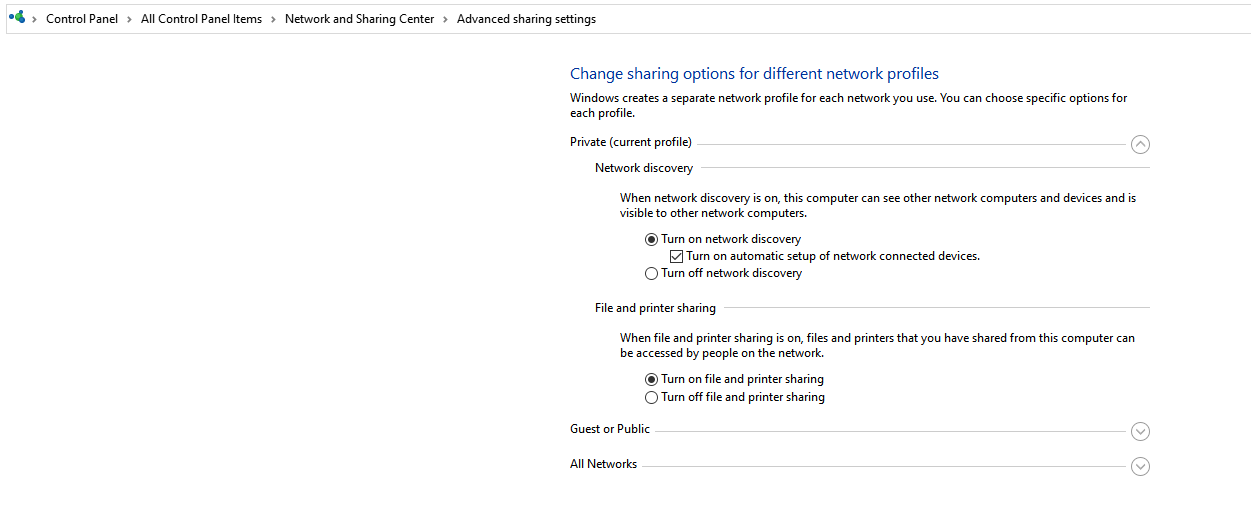Select Turn on file and printer sharing

tap(652, 379)
